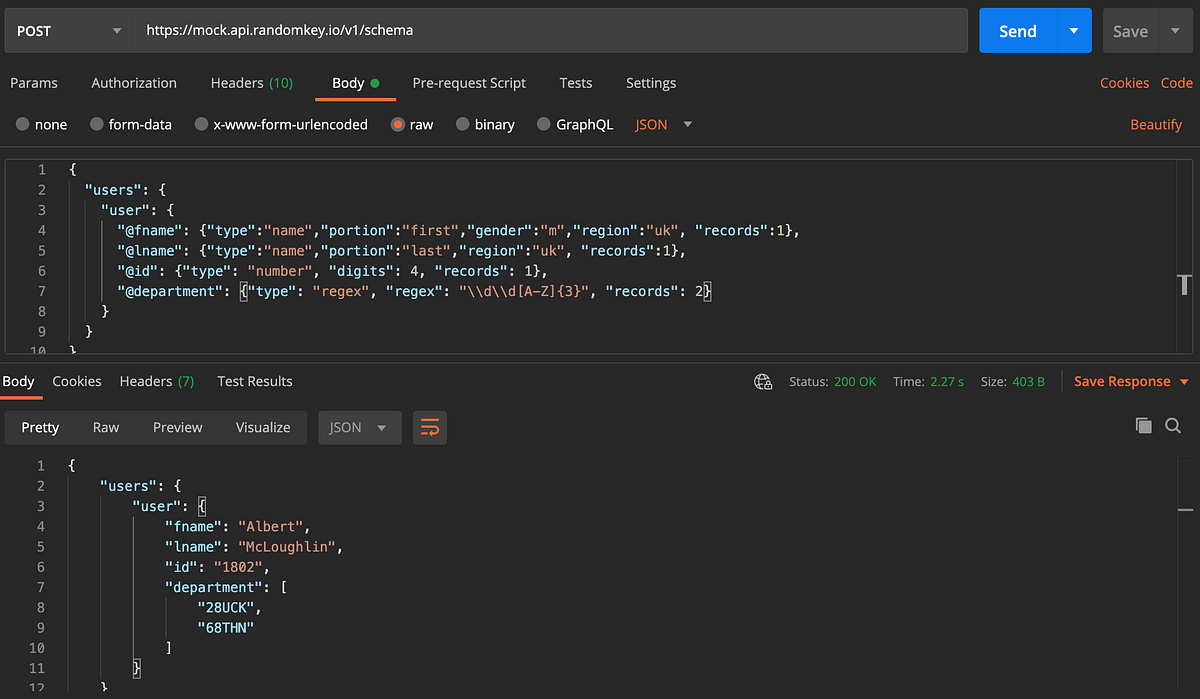Click the response viewer scrollbar marker
Viewport: 1200px width, 699px height.
tap(1186, 510)
